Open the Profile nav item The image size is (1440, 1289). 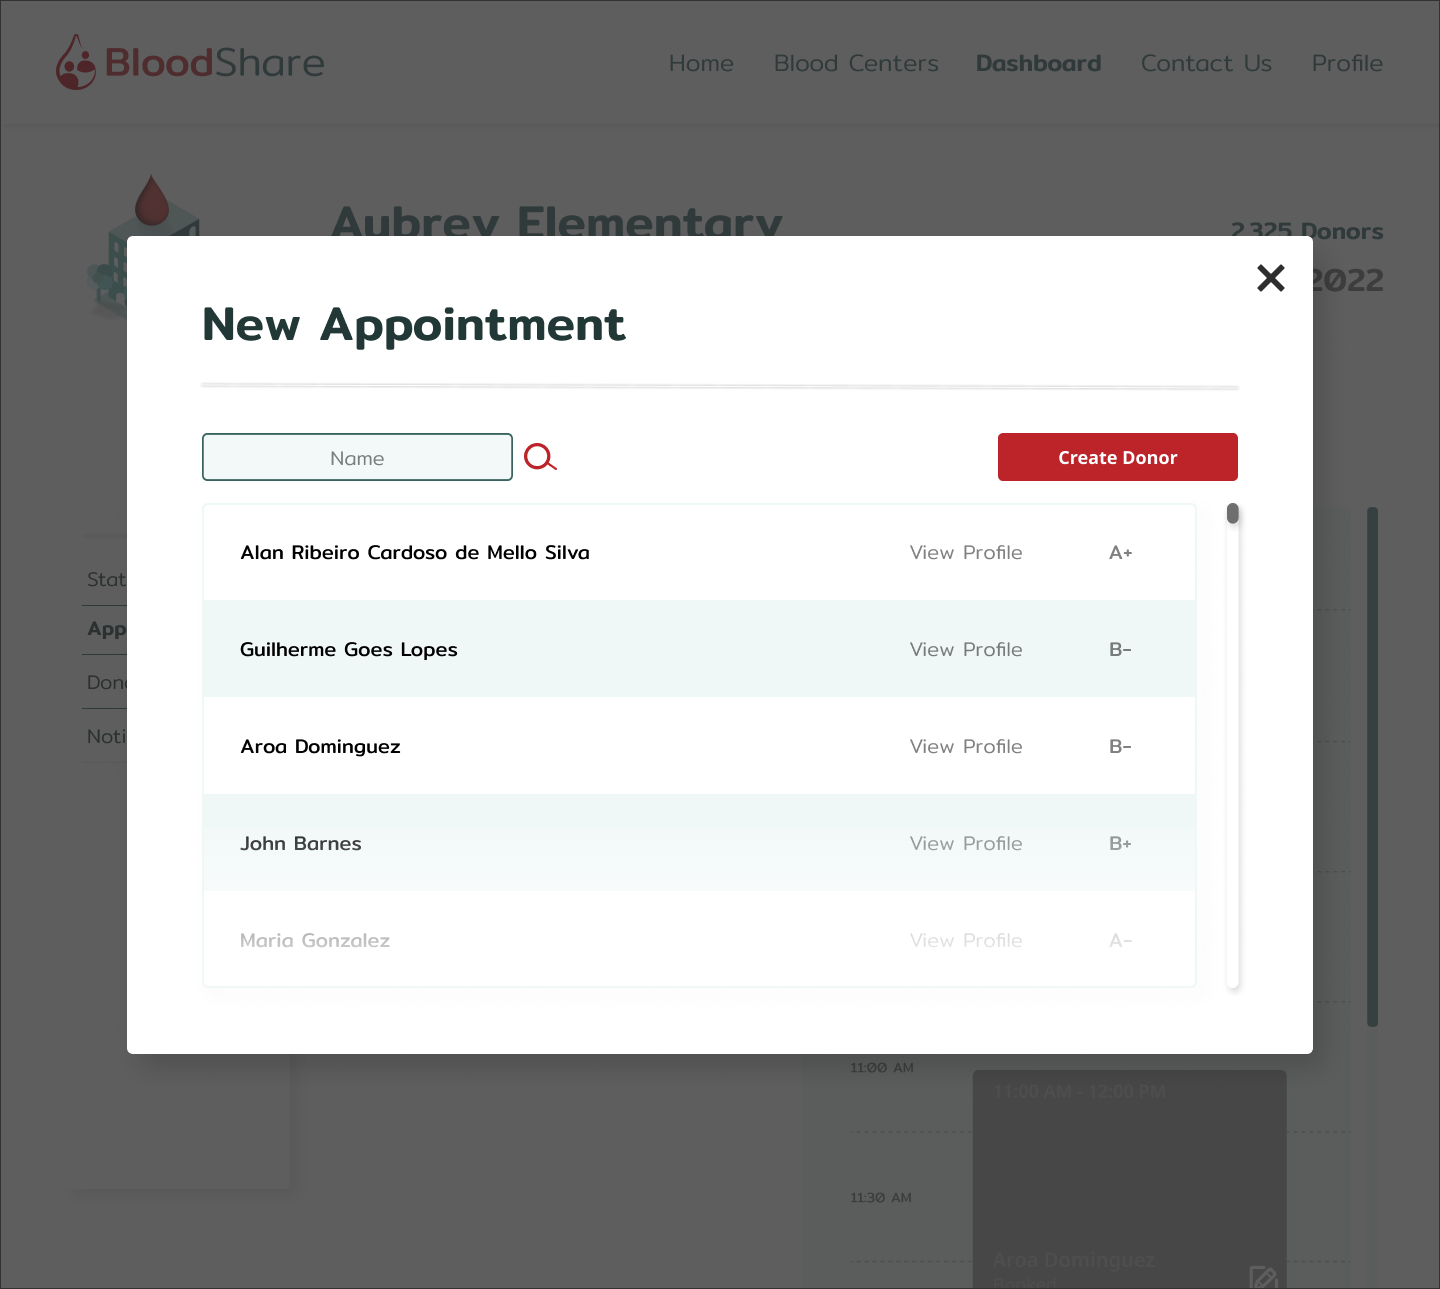pyautogui.click(x=1347, y=63)
